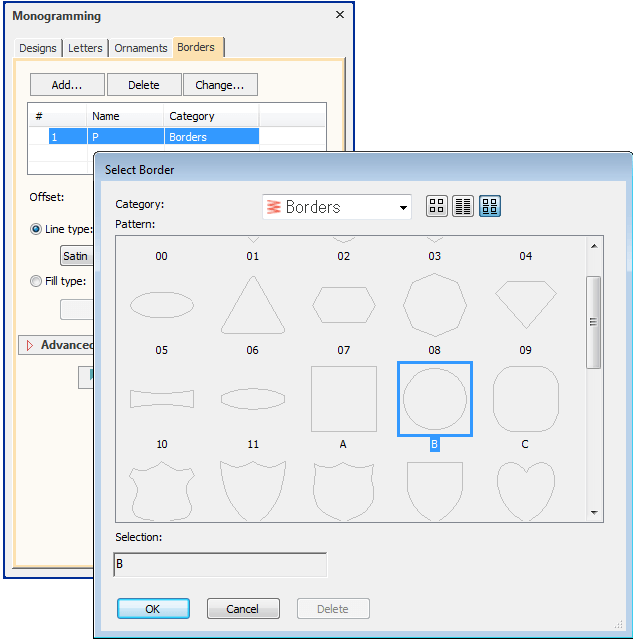Choose the ellipse border pattern 00
633x639 pixels.
click(x=161, y=304)
